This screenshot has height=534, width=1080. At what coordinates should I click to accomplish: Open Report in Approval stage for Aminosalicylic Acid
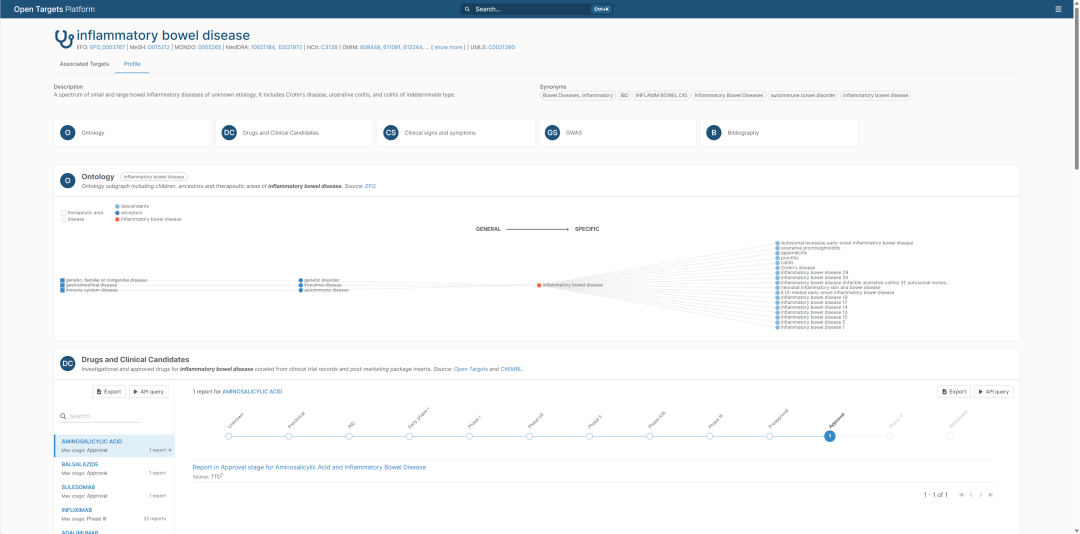[x=309, y=467]
